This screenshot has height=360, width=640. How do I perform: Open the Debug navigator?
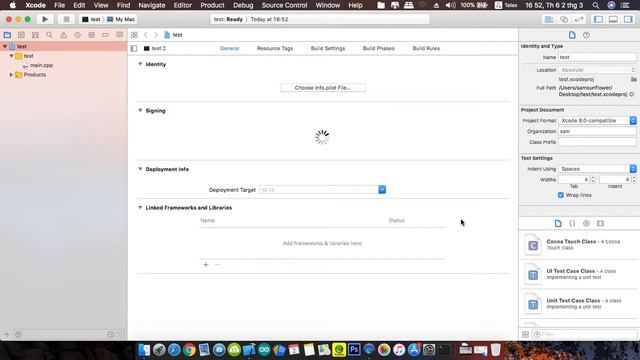(91, 35)
